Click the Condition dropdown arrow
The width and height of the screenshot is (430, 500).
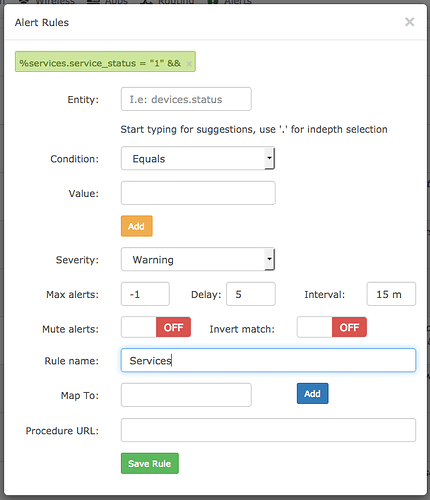[x=269, y=158]
